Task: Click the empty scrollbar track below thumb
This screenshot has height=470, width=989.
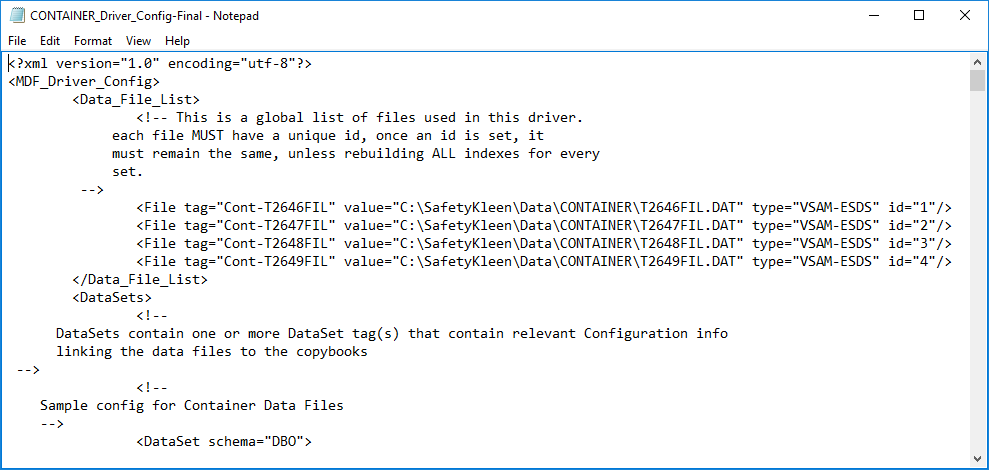Action: (978, 271)
